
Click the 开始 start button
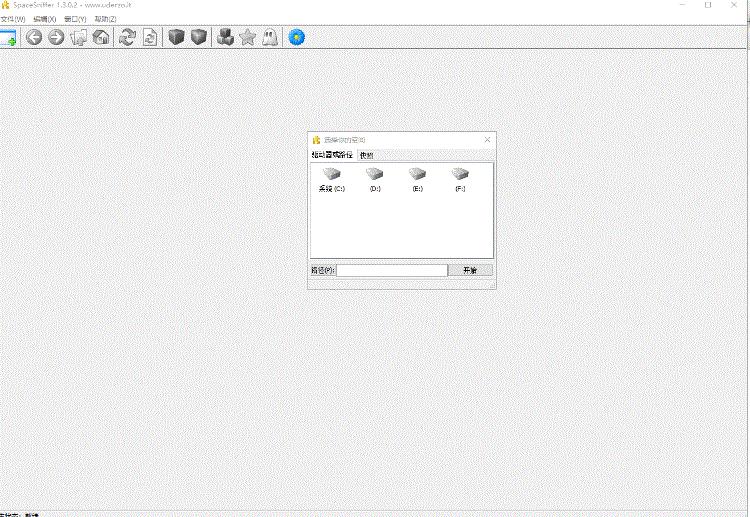(470, 270)
